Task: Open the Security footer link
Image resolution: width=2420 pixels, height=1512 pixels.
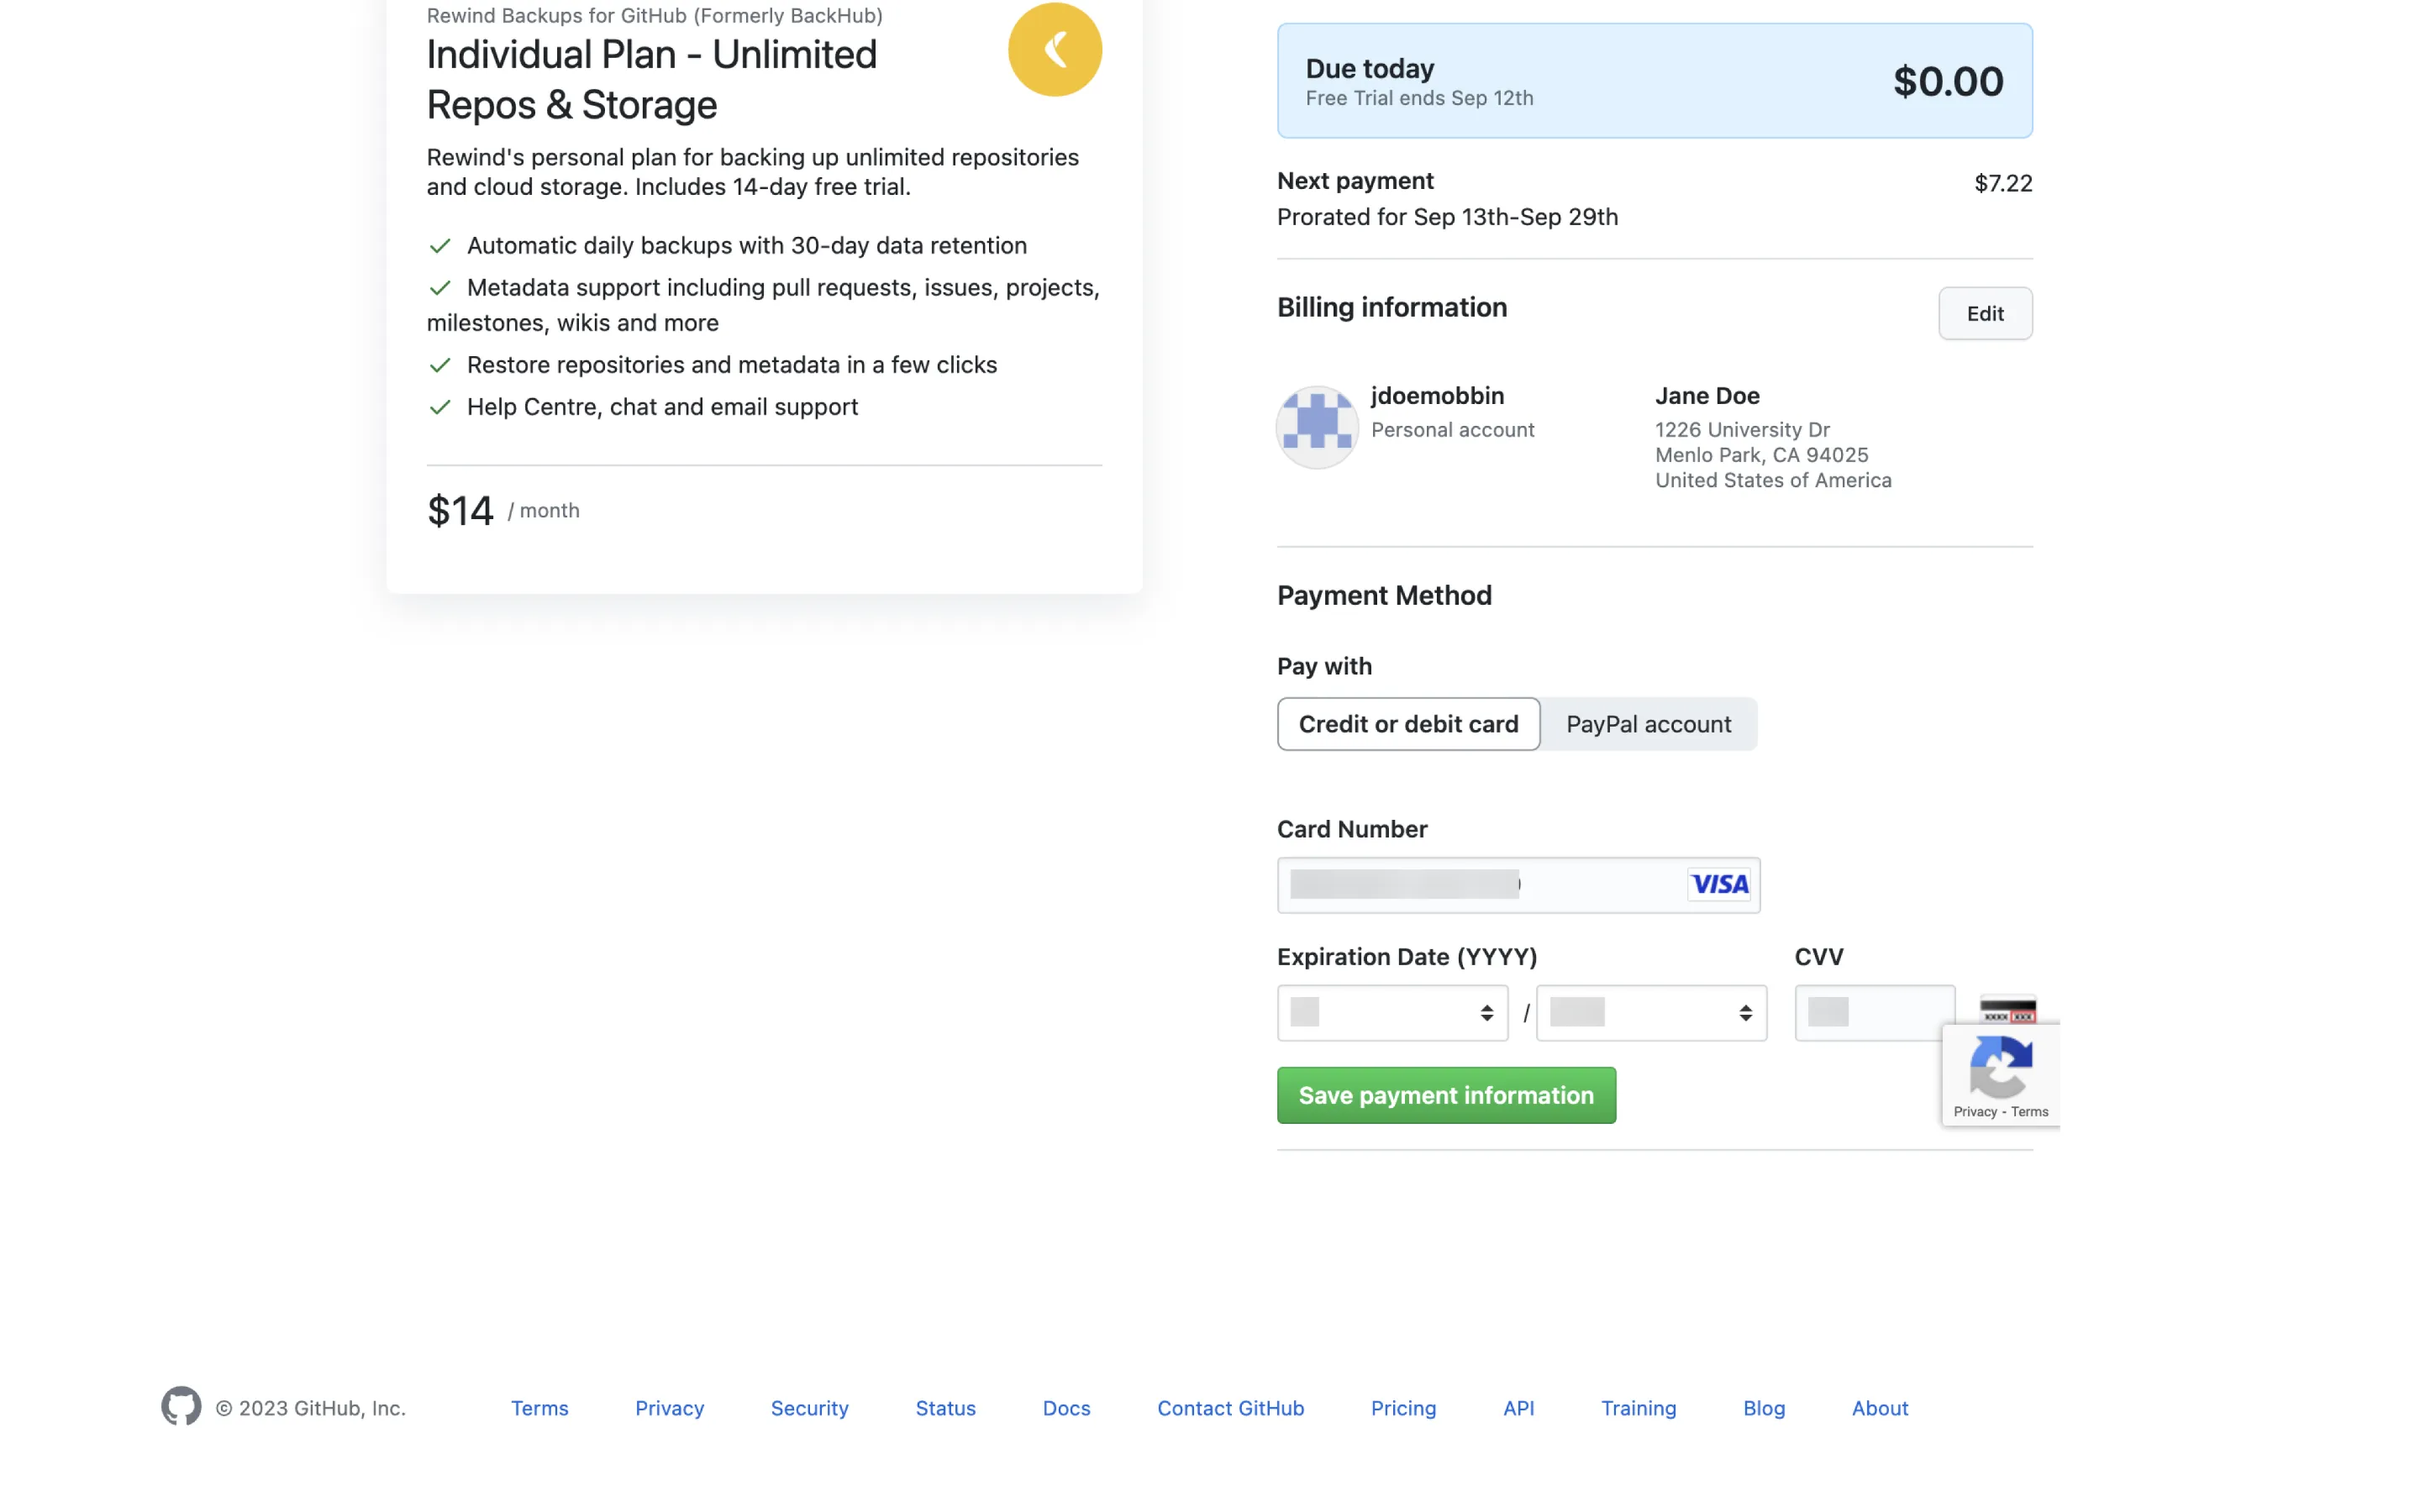Action: (809, 1408)
